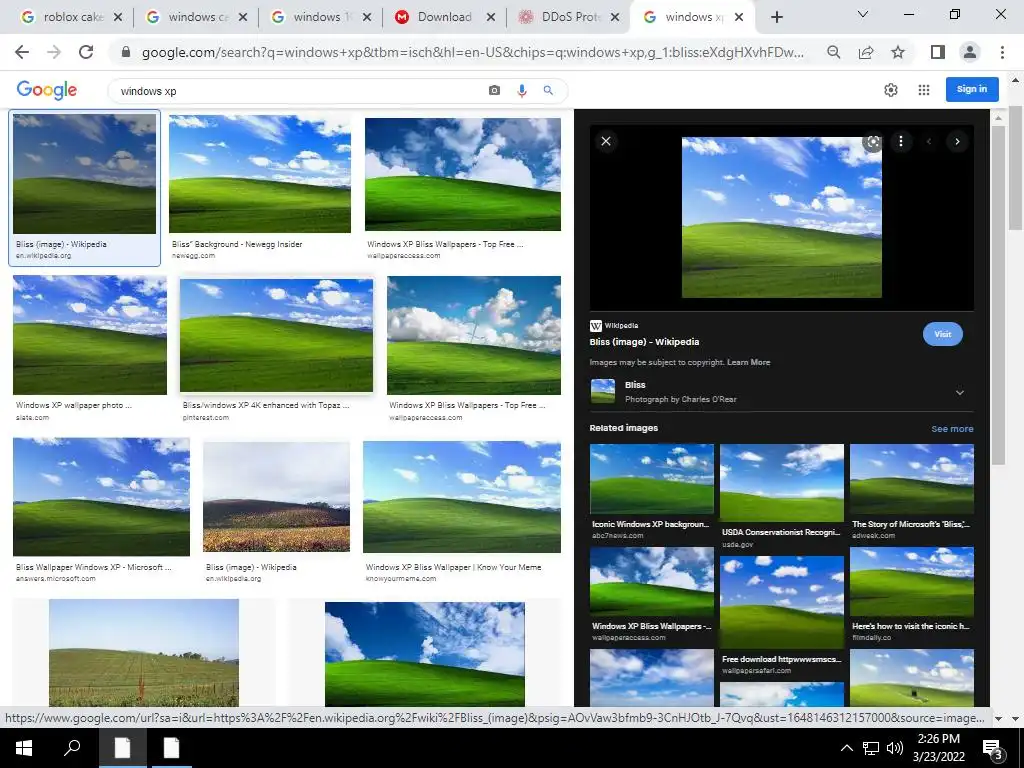Reload the current page
This screenshot has height=768, width=1024.
coord(86,52)
